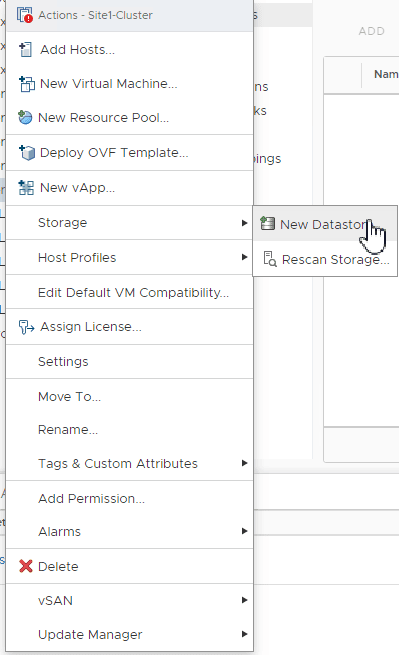Open Host Profiles menu item

[x=130, y=257]
